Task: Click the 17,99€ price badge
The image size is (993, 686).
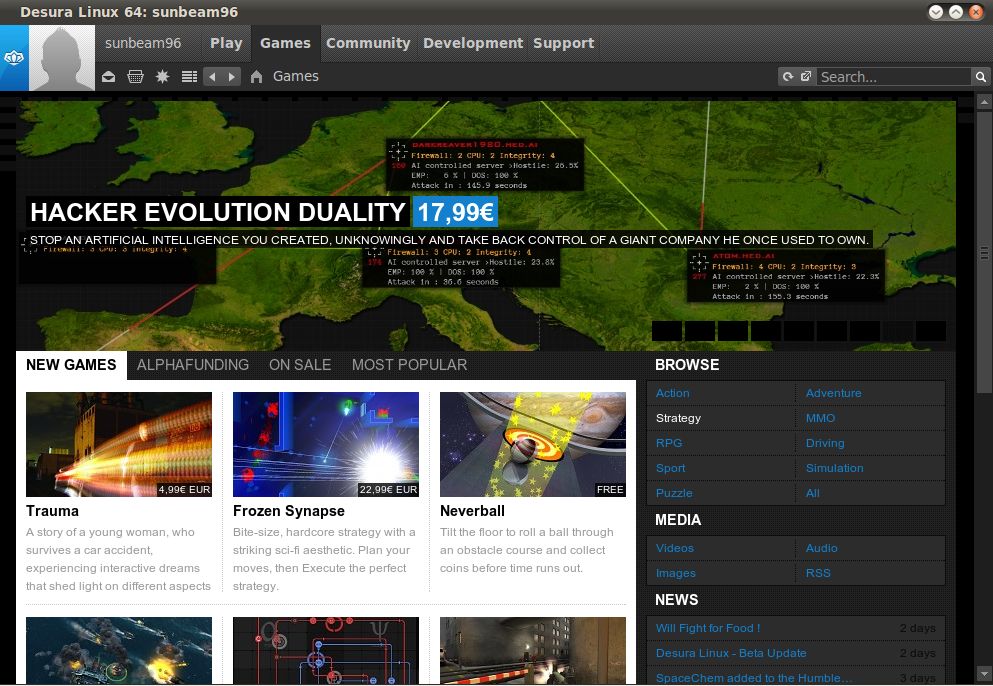Action: click(455, 212)
